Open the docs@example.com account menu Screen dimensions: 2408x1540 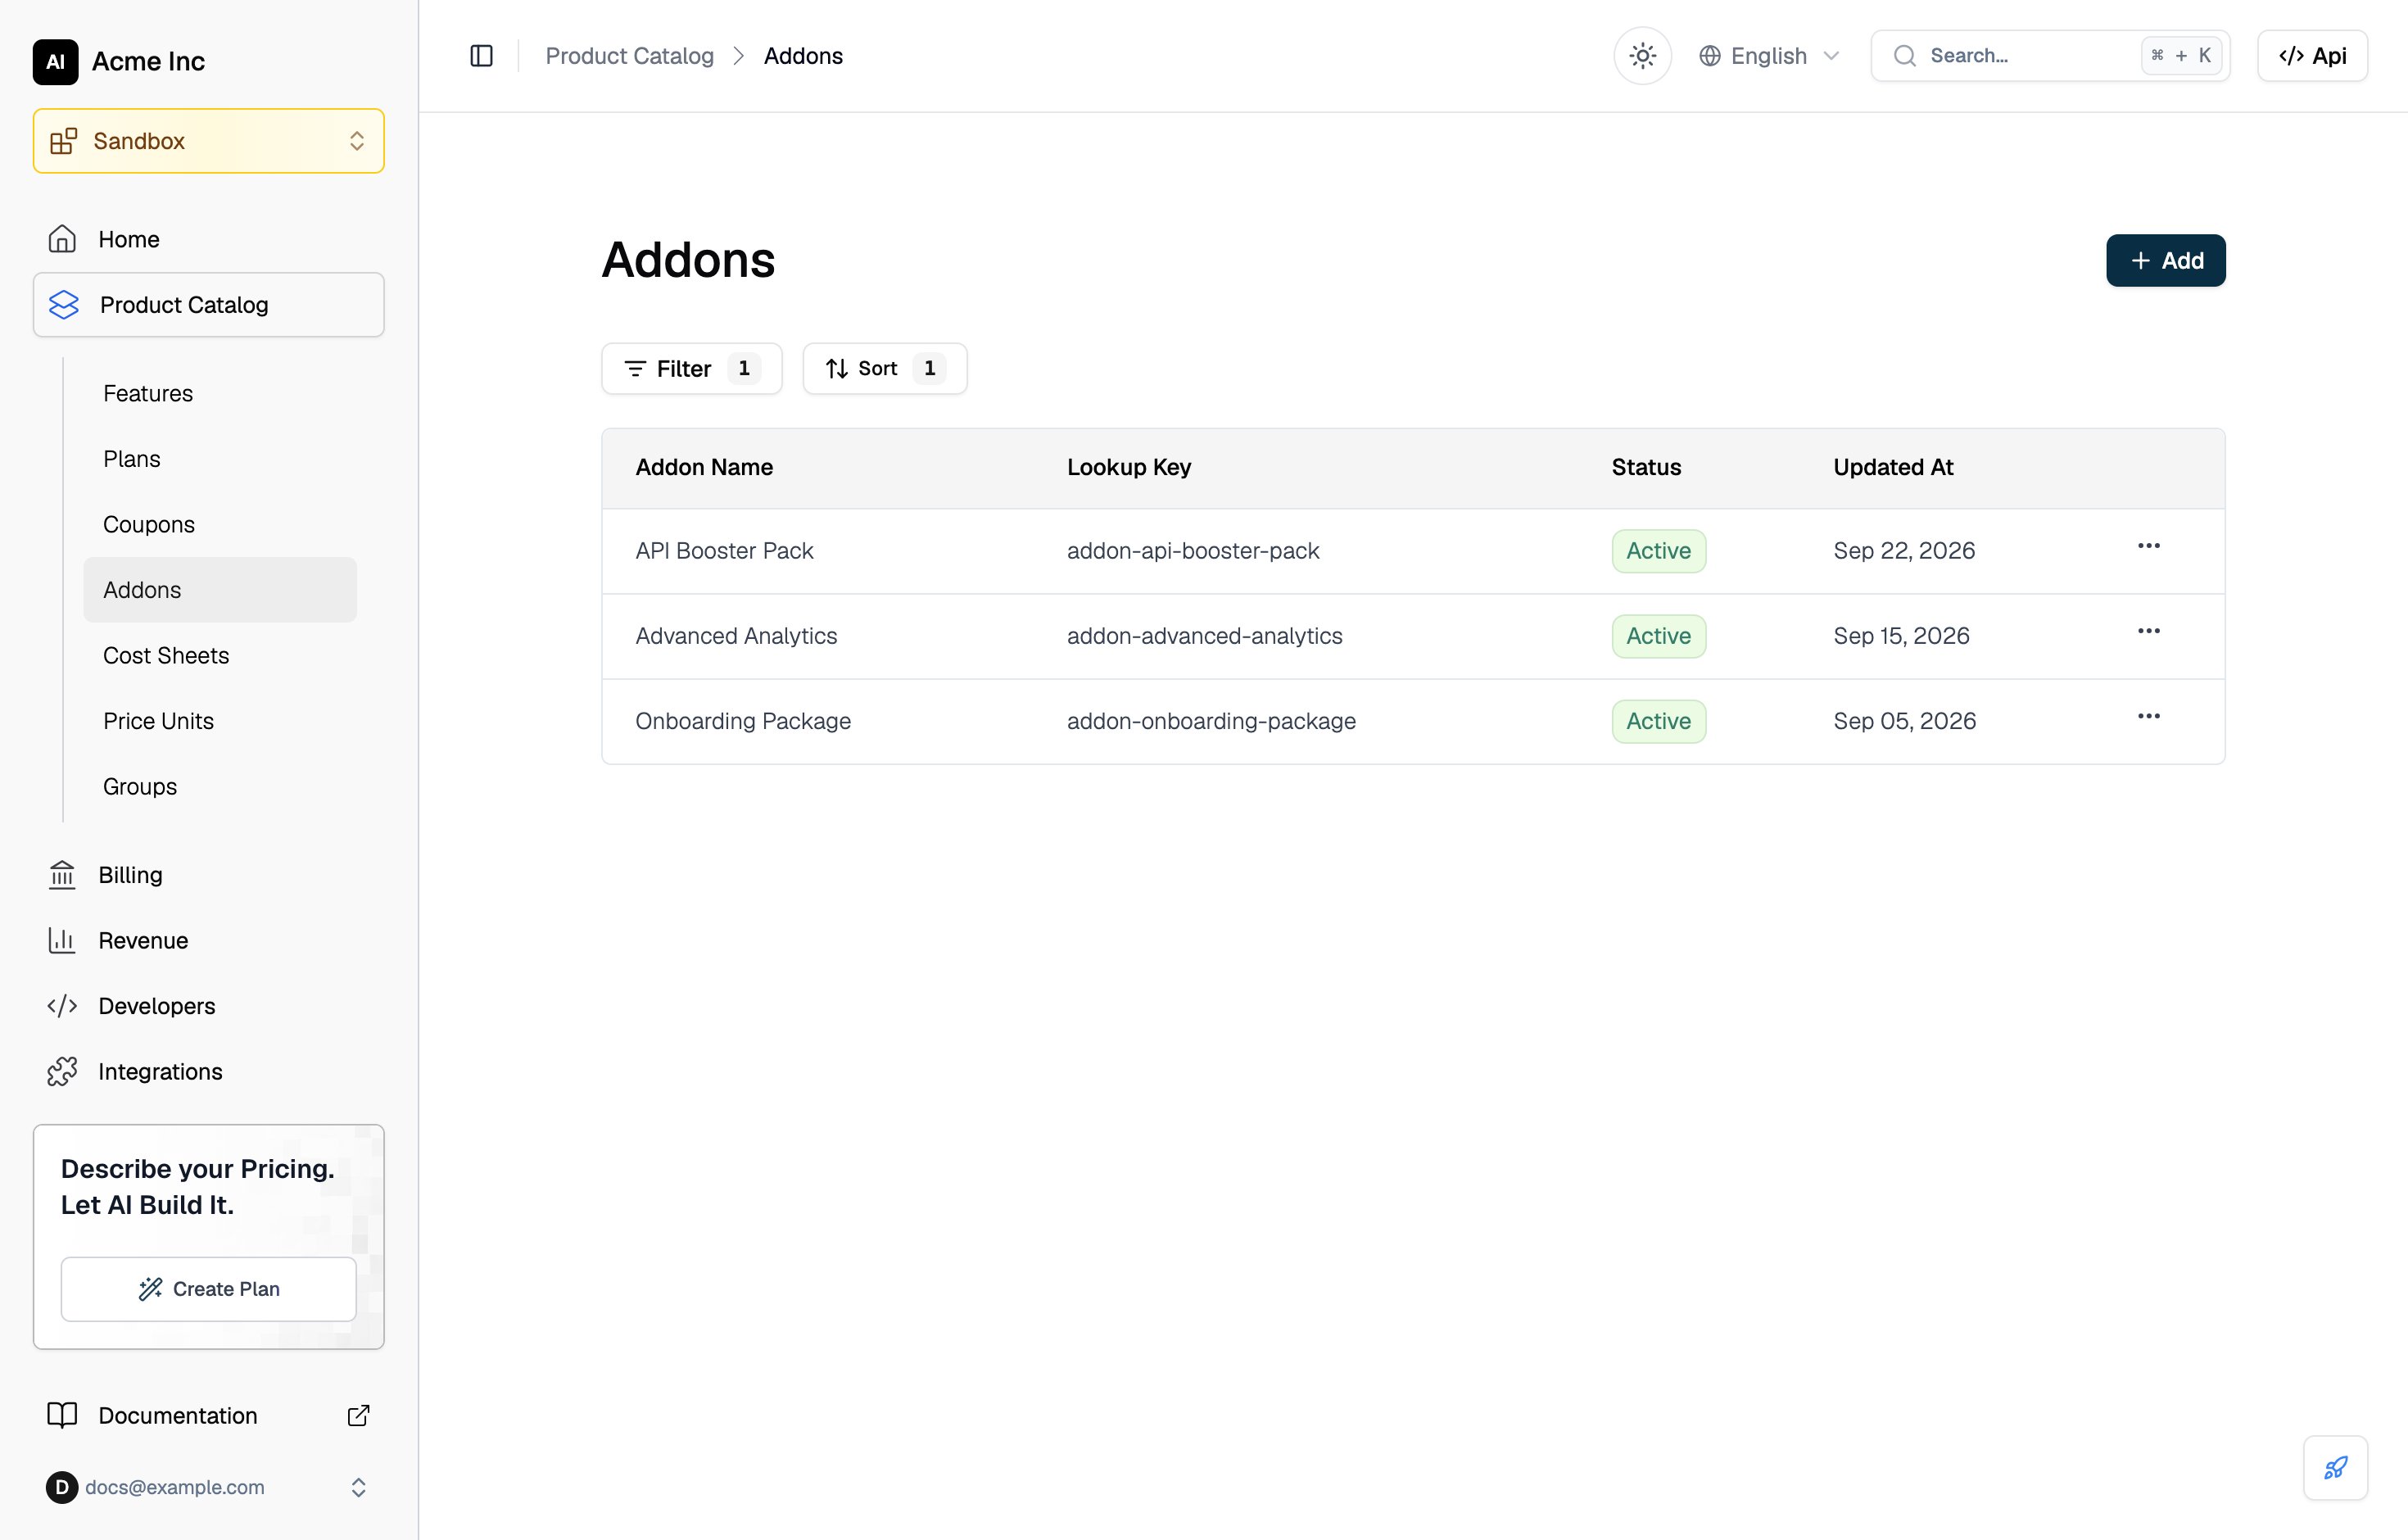[208, 1488]
